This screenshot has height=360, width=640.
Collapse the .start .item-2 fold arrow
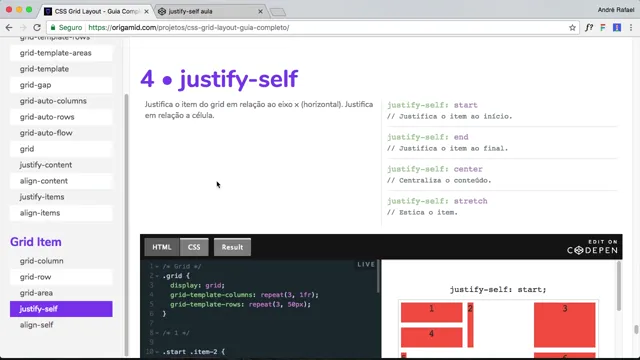(x=157, y=352)
